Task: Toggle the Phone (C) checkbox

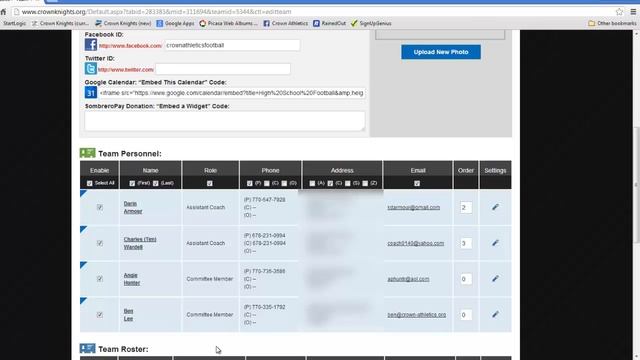Action: (x=267, y=183)
